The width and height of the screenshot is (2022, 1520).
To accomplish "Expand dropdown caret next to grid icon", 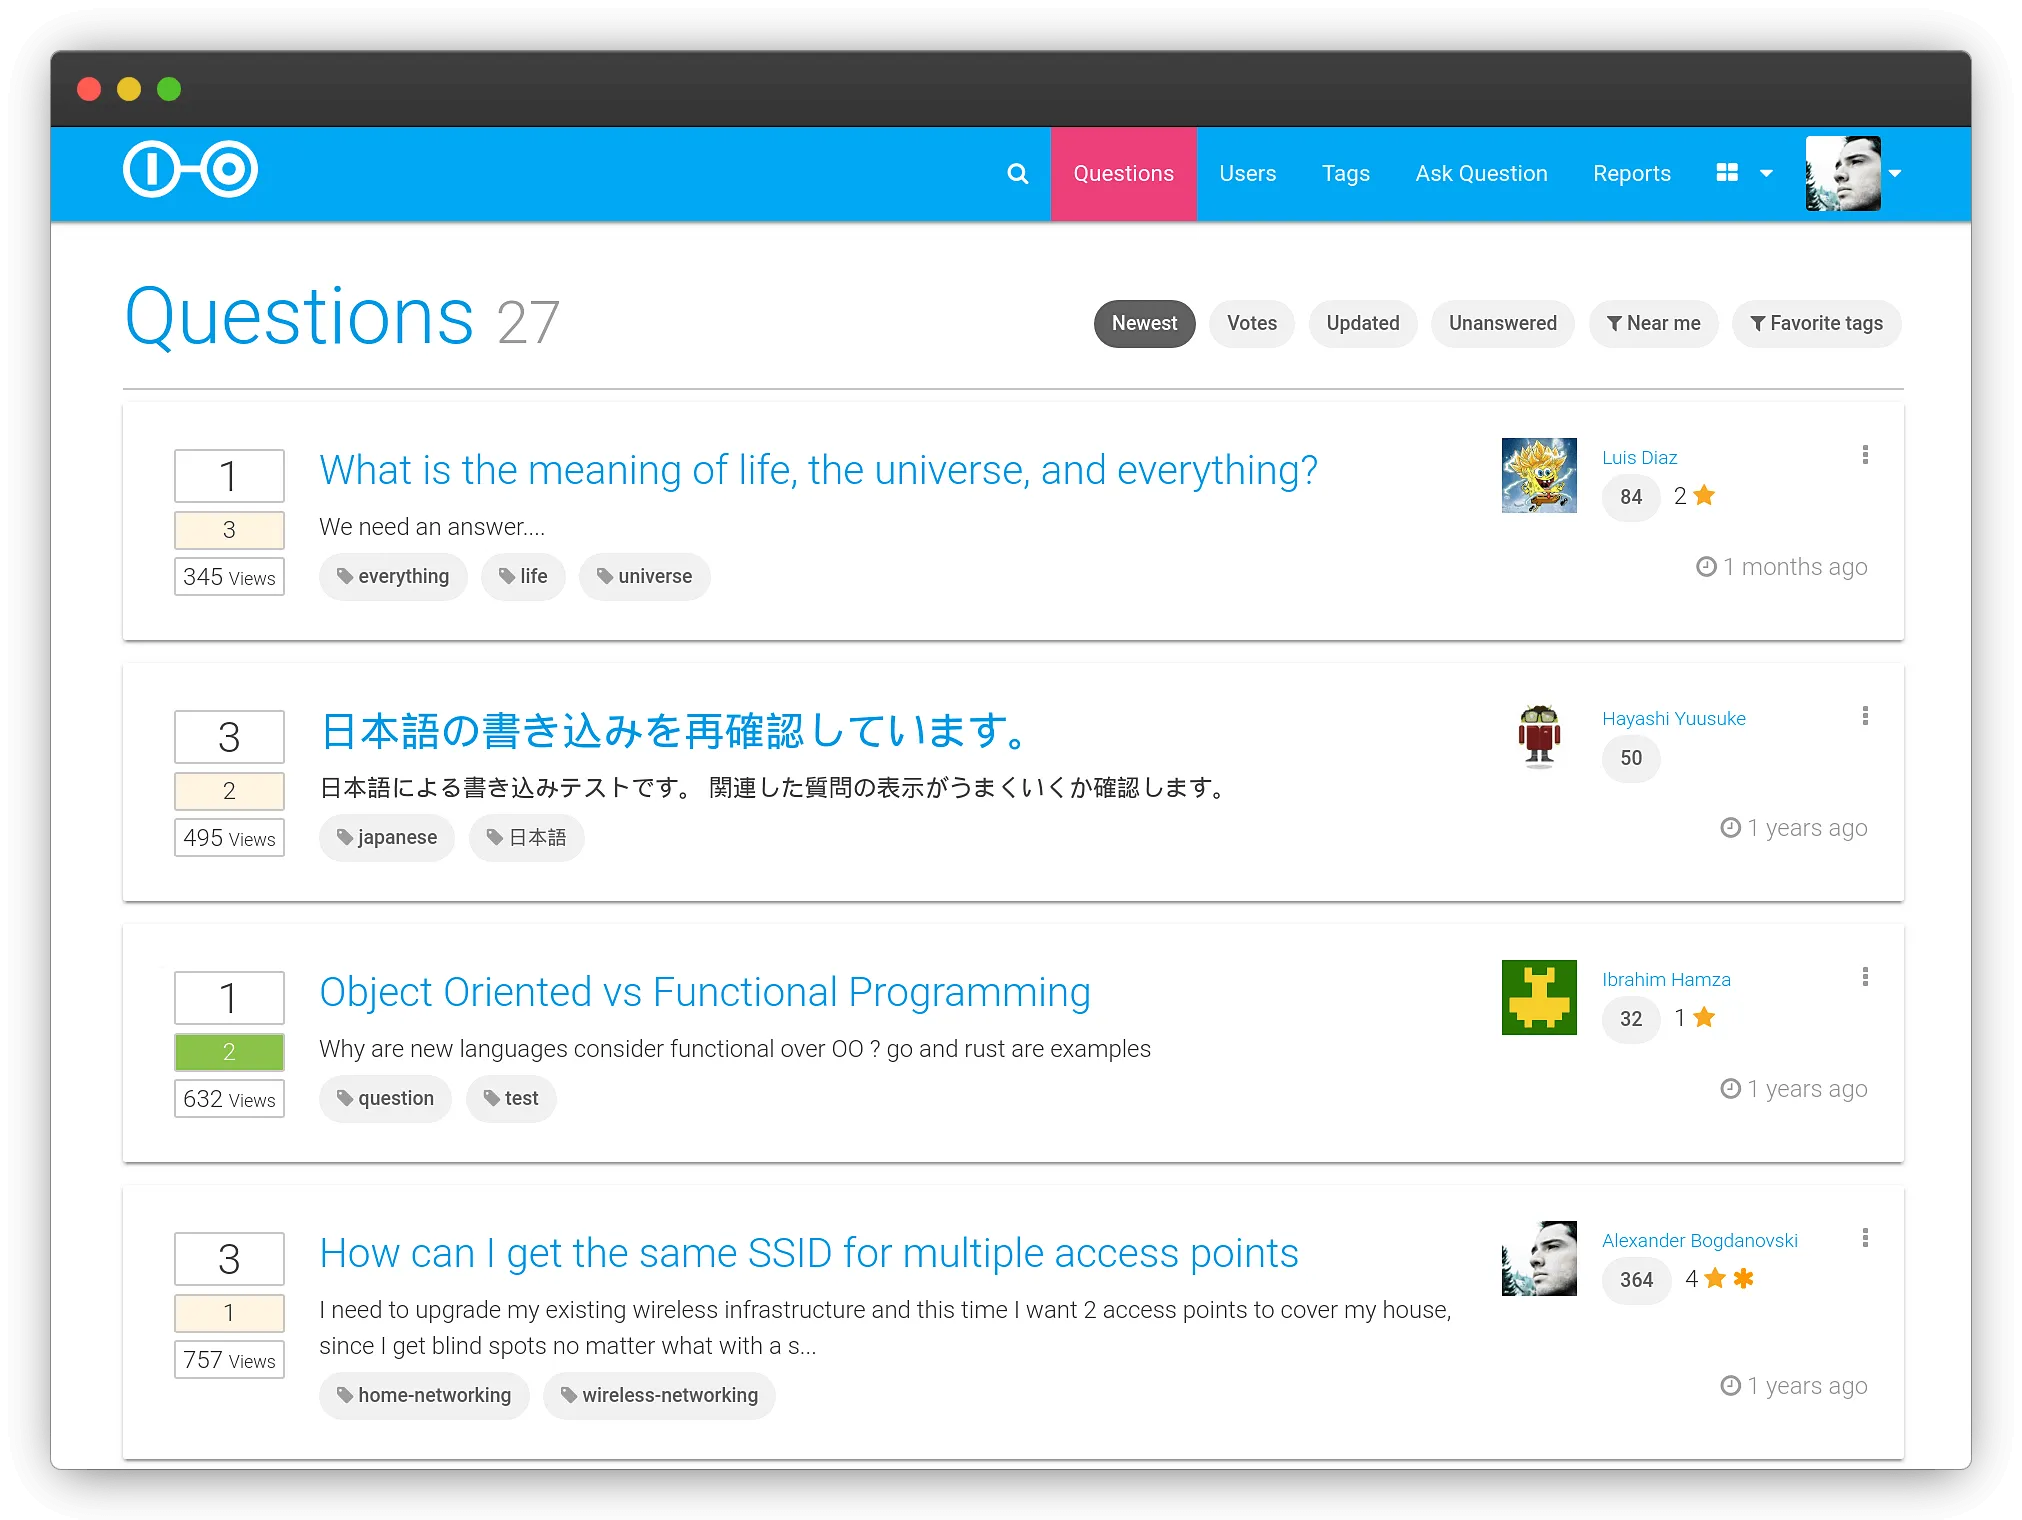I will pos(1766,174).
